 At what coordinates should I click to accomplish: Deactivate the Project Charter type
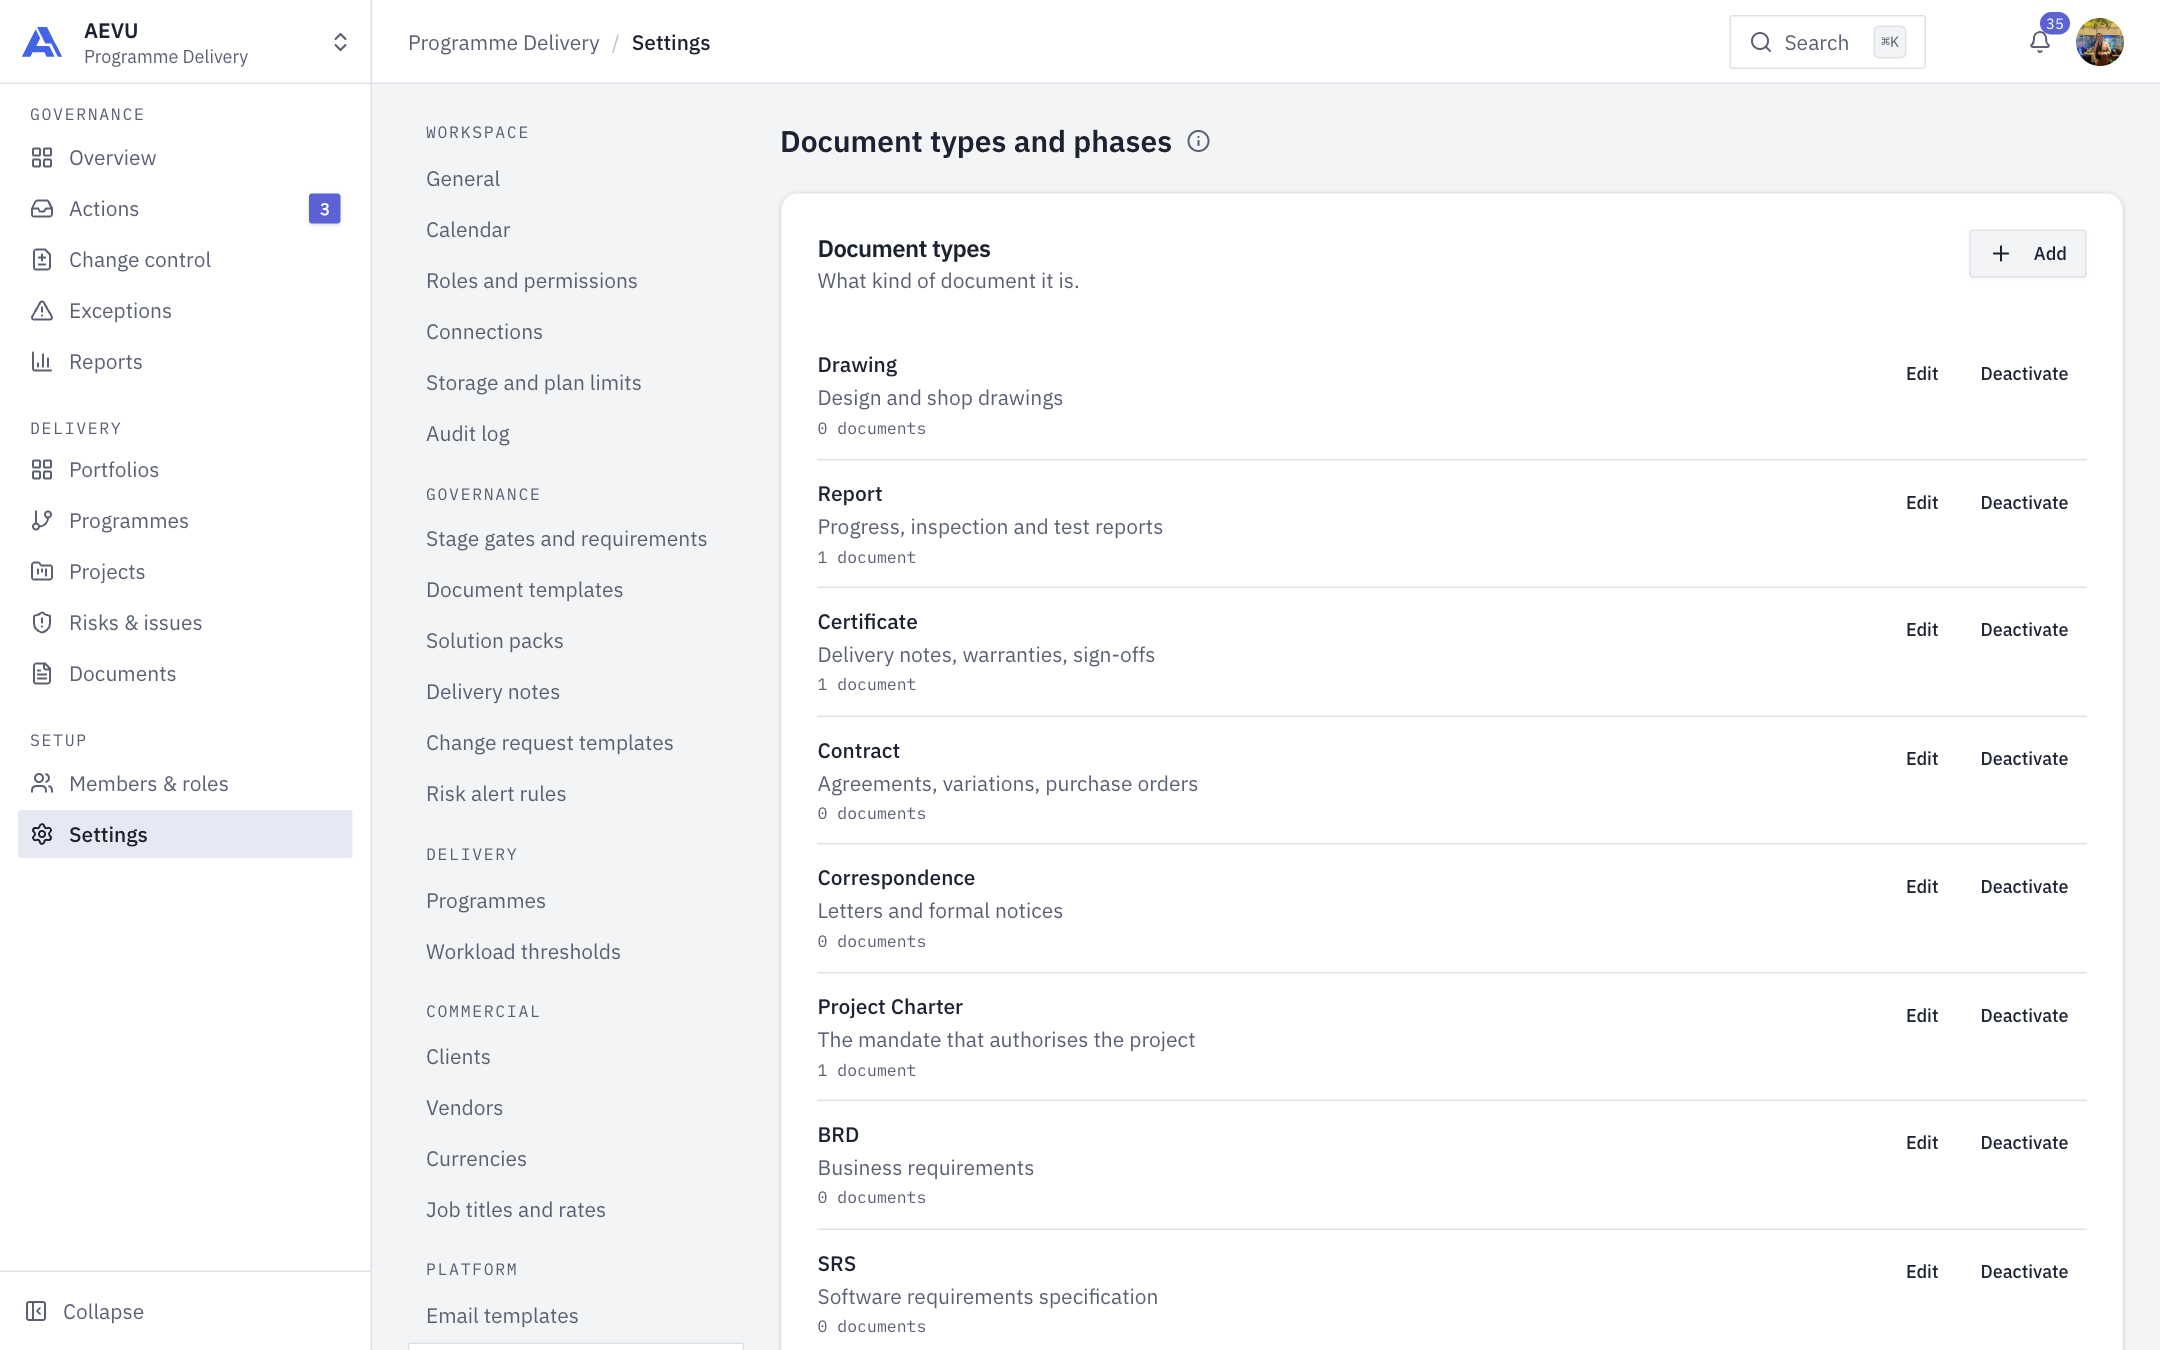tap(2024, 1016)
